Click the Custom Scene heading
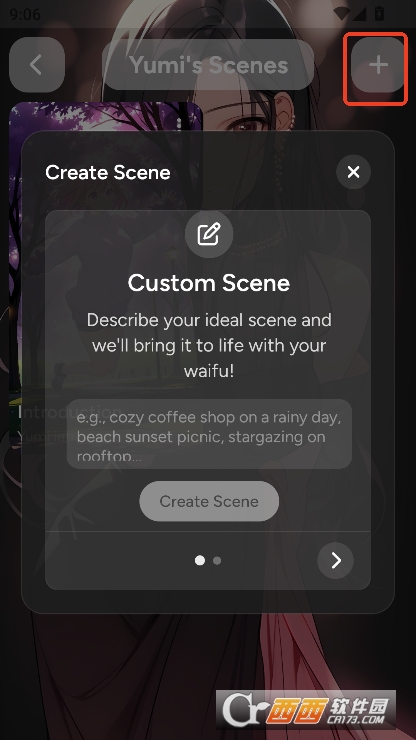416x740 pixels. point(209,283)
